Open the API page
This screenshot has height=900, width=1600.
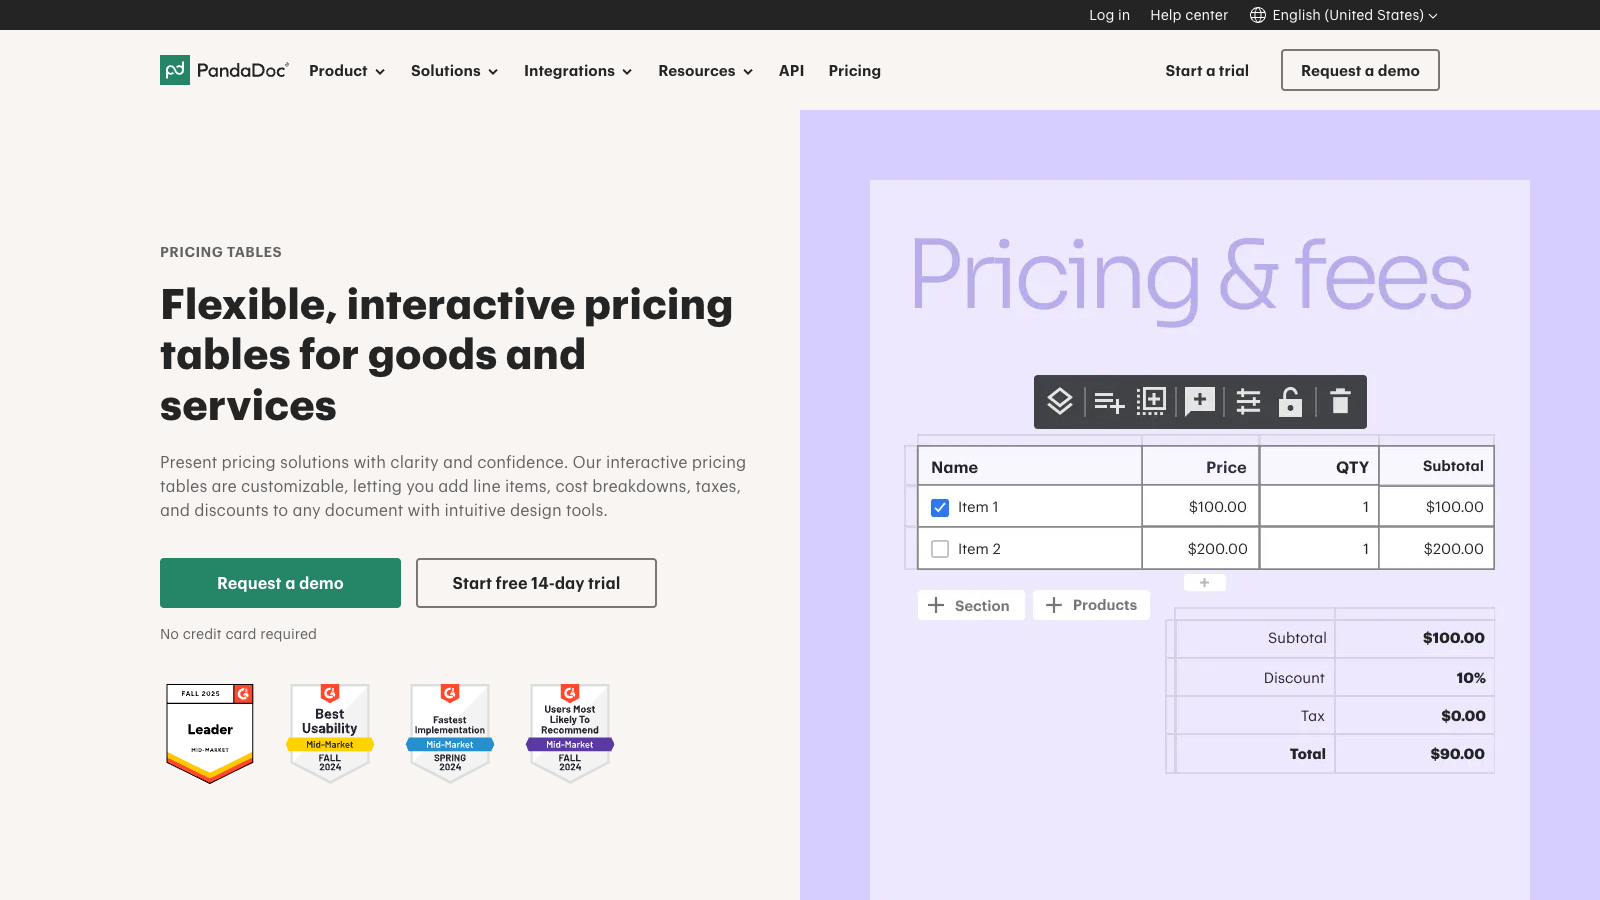click(791, 71)
